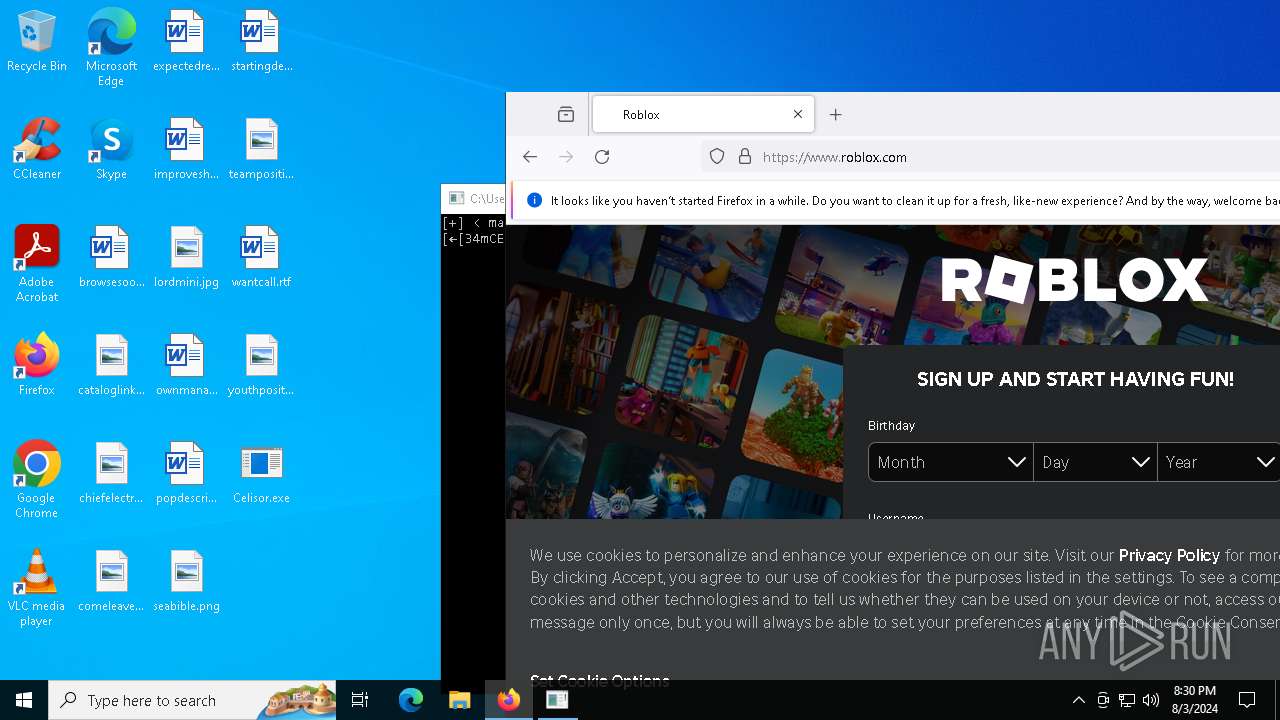The width and height of the screenshot is (1280, 720).
Task: Launch Firefox from the desktop shortcut
Action: (37, 366)
